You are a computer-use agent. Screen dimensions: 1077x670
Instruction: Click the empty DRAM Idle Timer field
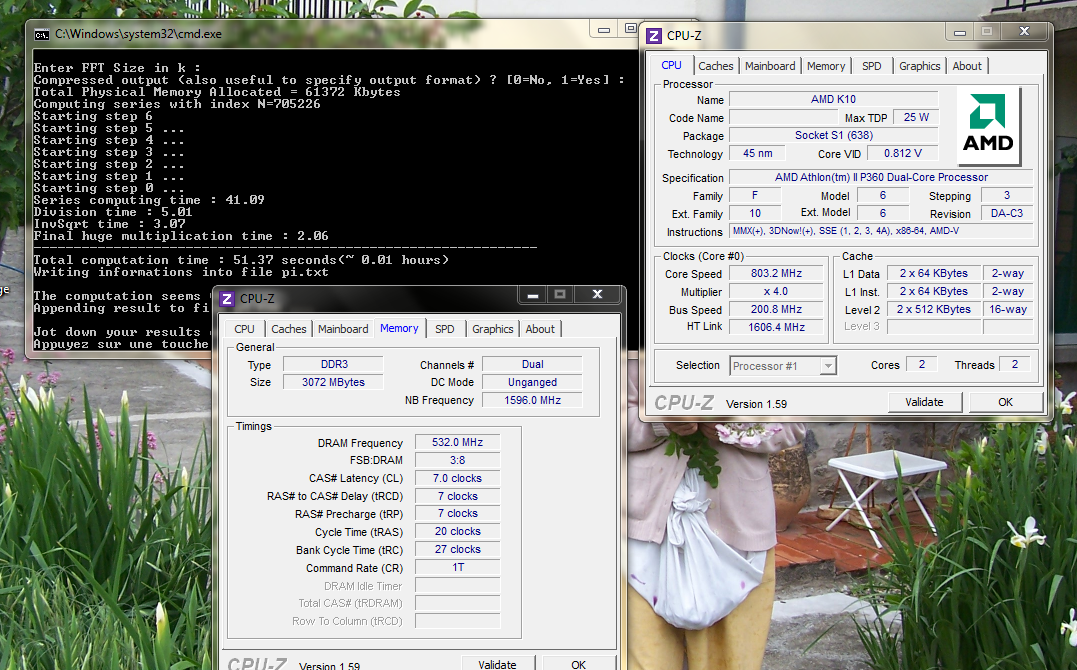(x=457, y=585)
